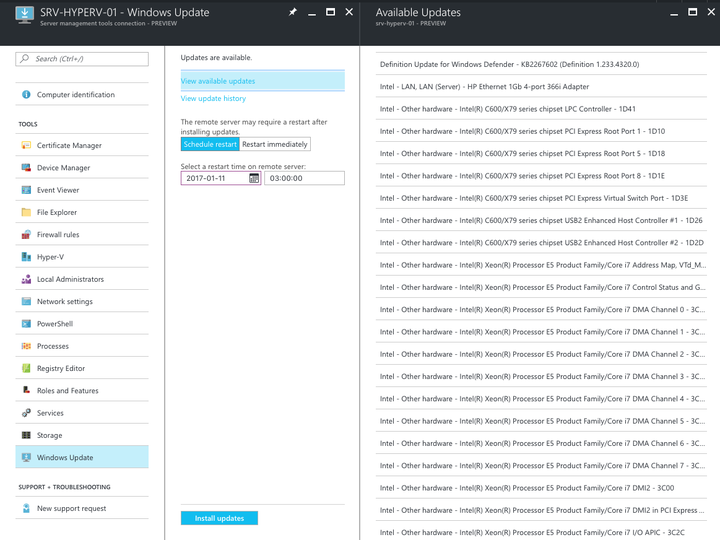Select PCI Express Root Port 8 - 1D1E update
Screen dimensions: 720x540
pyautogui.click(x=541, y=176)
